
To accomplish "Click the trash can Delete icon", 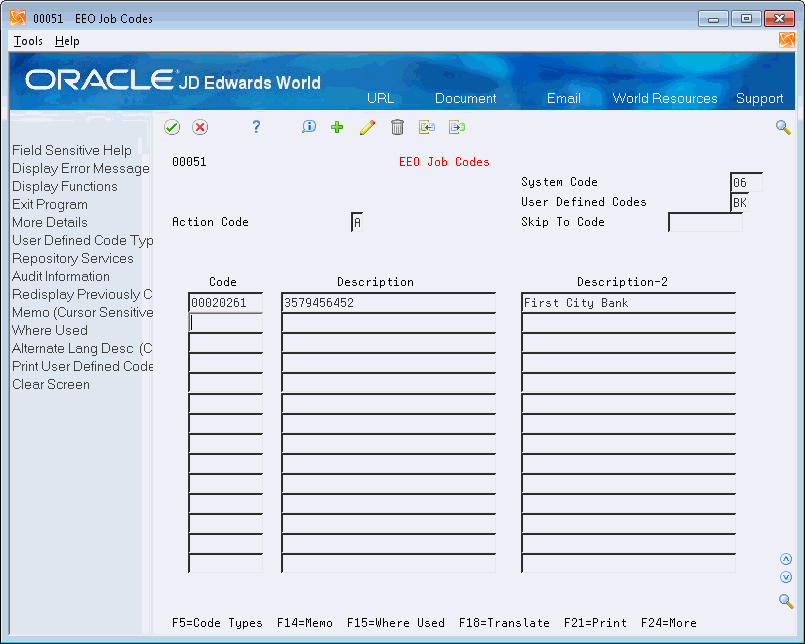I will pos(397,127).
